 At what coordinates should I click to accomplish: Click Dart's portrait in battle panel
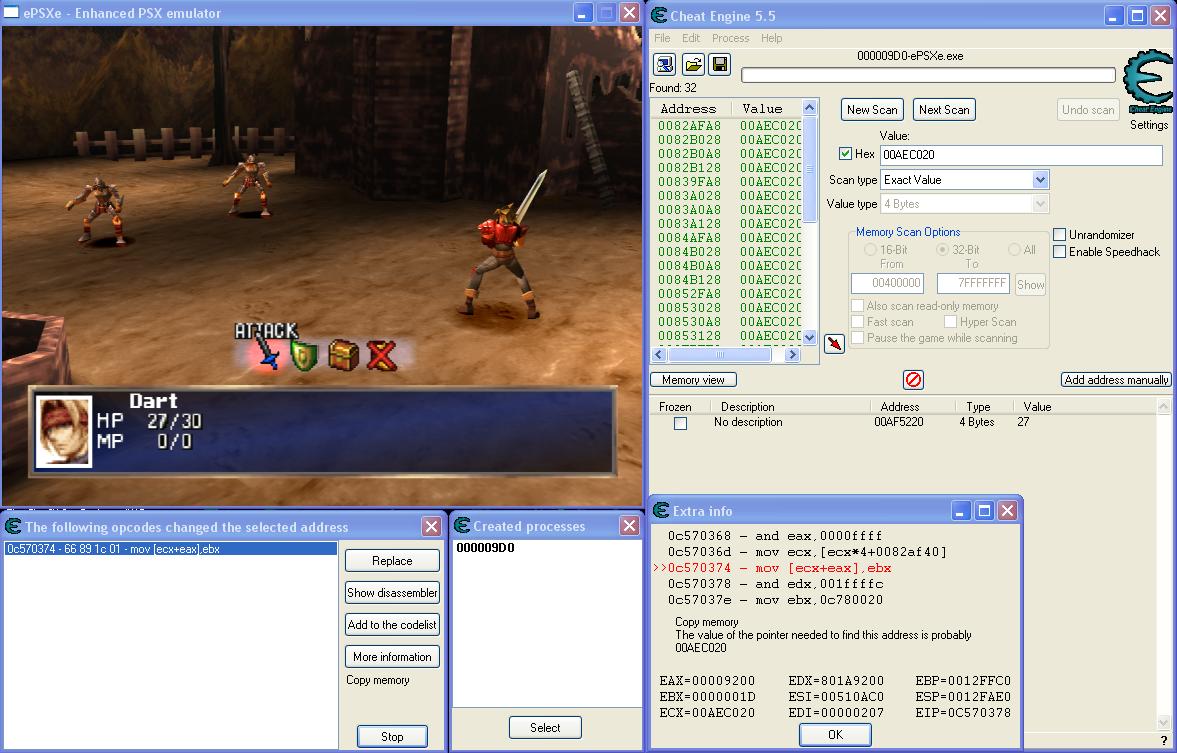(64, 431)
